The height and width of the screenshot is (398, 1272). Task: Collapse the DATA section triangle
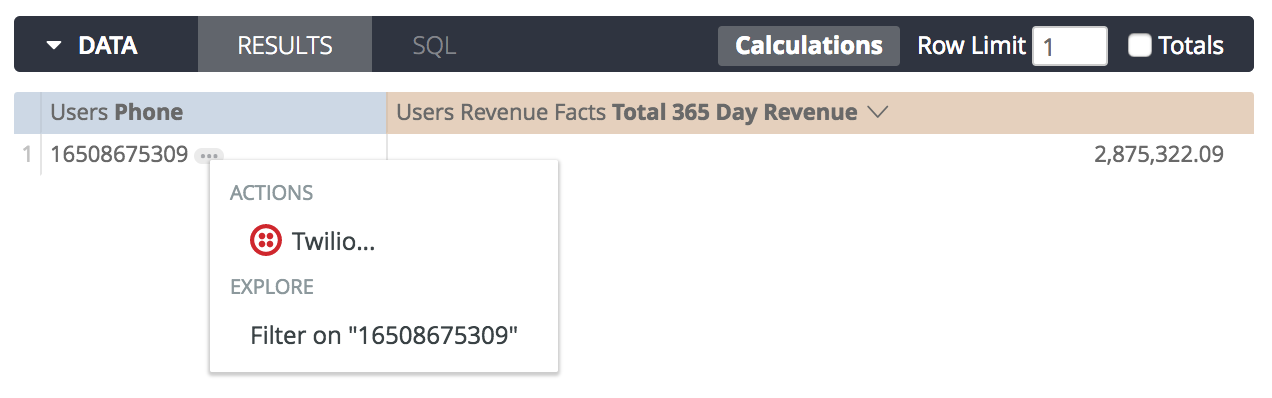(x=54, y=46)
